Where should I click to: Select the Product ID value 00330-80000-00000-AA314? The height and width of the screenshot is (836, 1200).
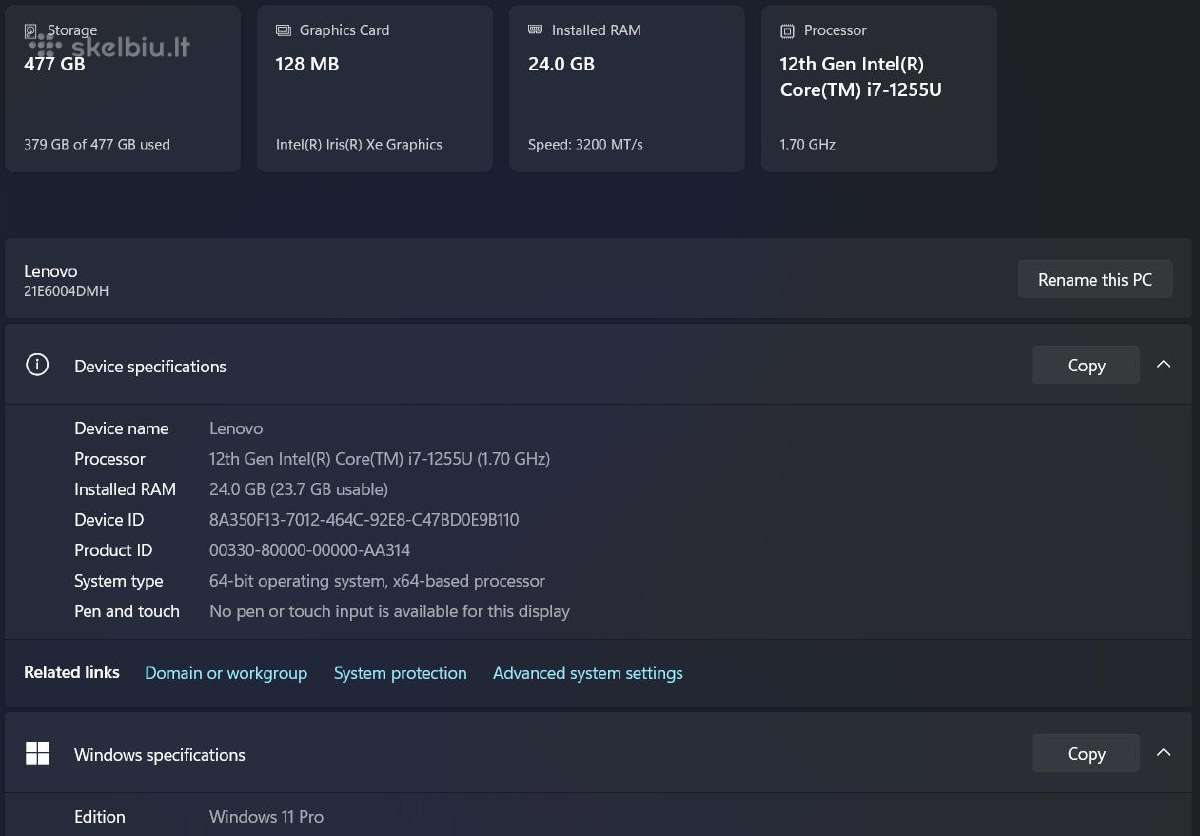coord(309,550)
